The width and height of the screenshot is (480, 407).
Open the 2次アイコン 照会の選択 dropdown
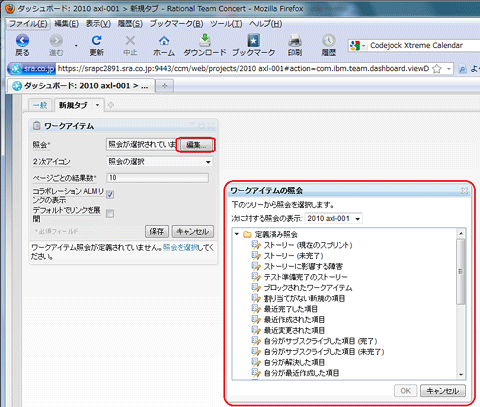click(x=159, y=162)
